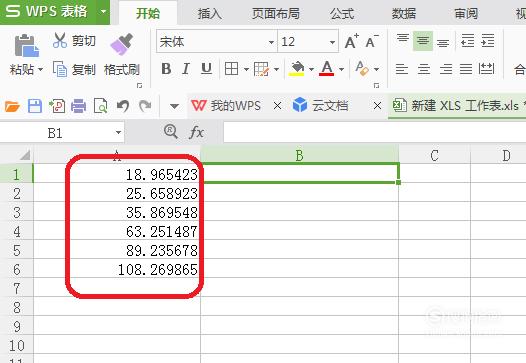Switch to 新建 XLS 工作表.xls tab
The image size is (526, 363).
click(x=457, y=106)
